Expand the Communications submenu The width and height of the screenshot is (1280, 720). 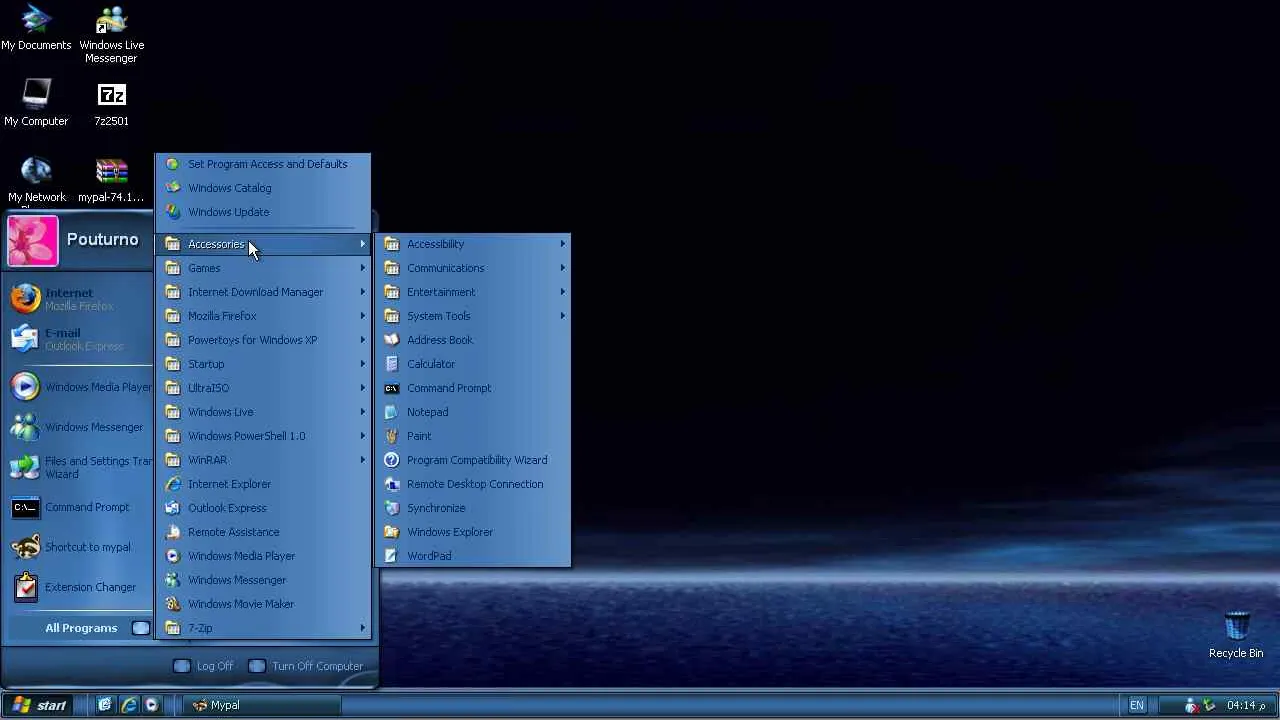(x=473, y=268)
